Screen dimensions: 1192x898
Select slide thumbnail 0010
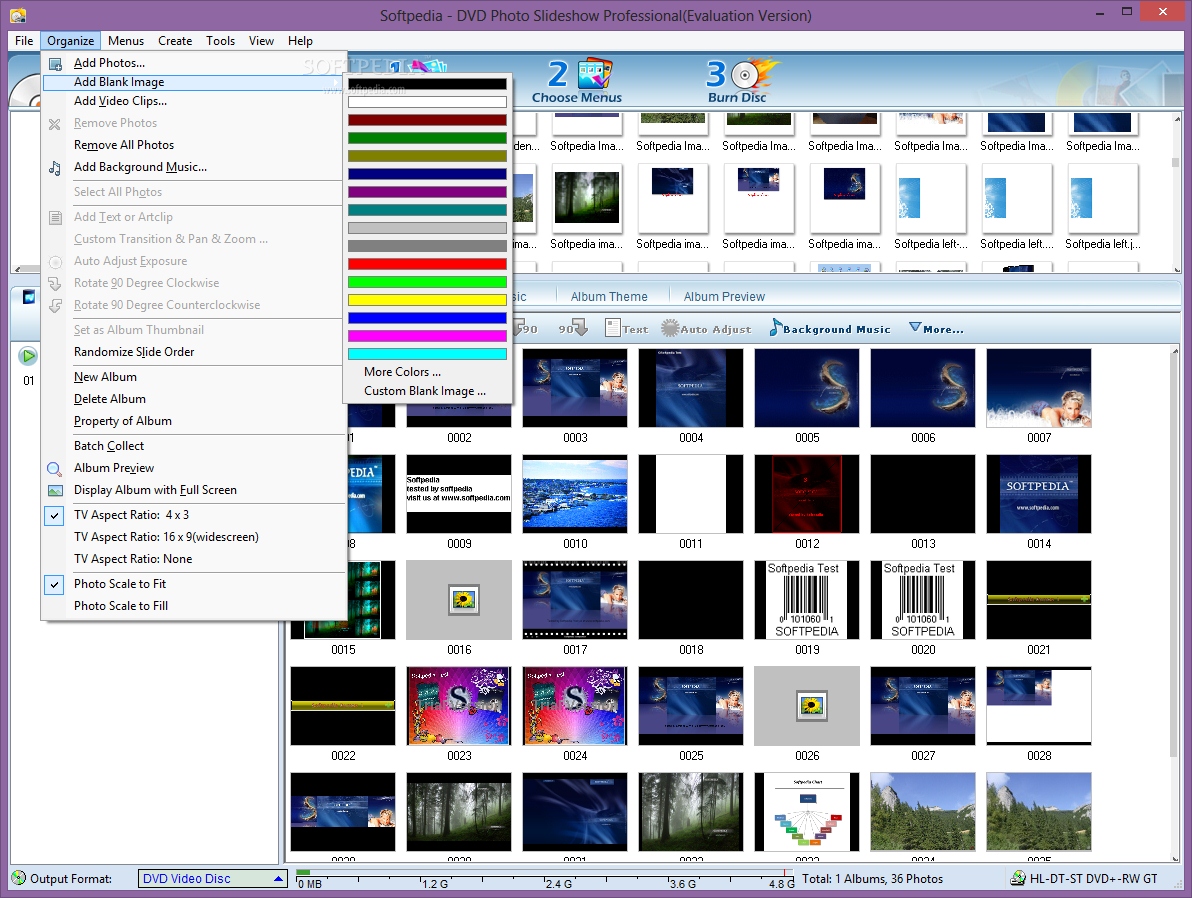(575, 494)
